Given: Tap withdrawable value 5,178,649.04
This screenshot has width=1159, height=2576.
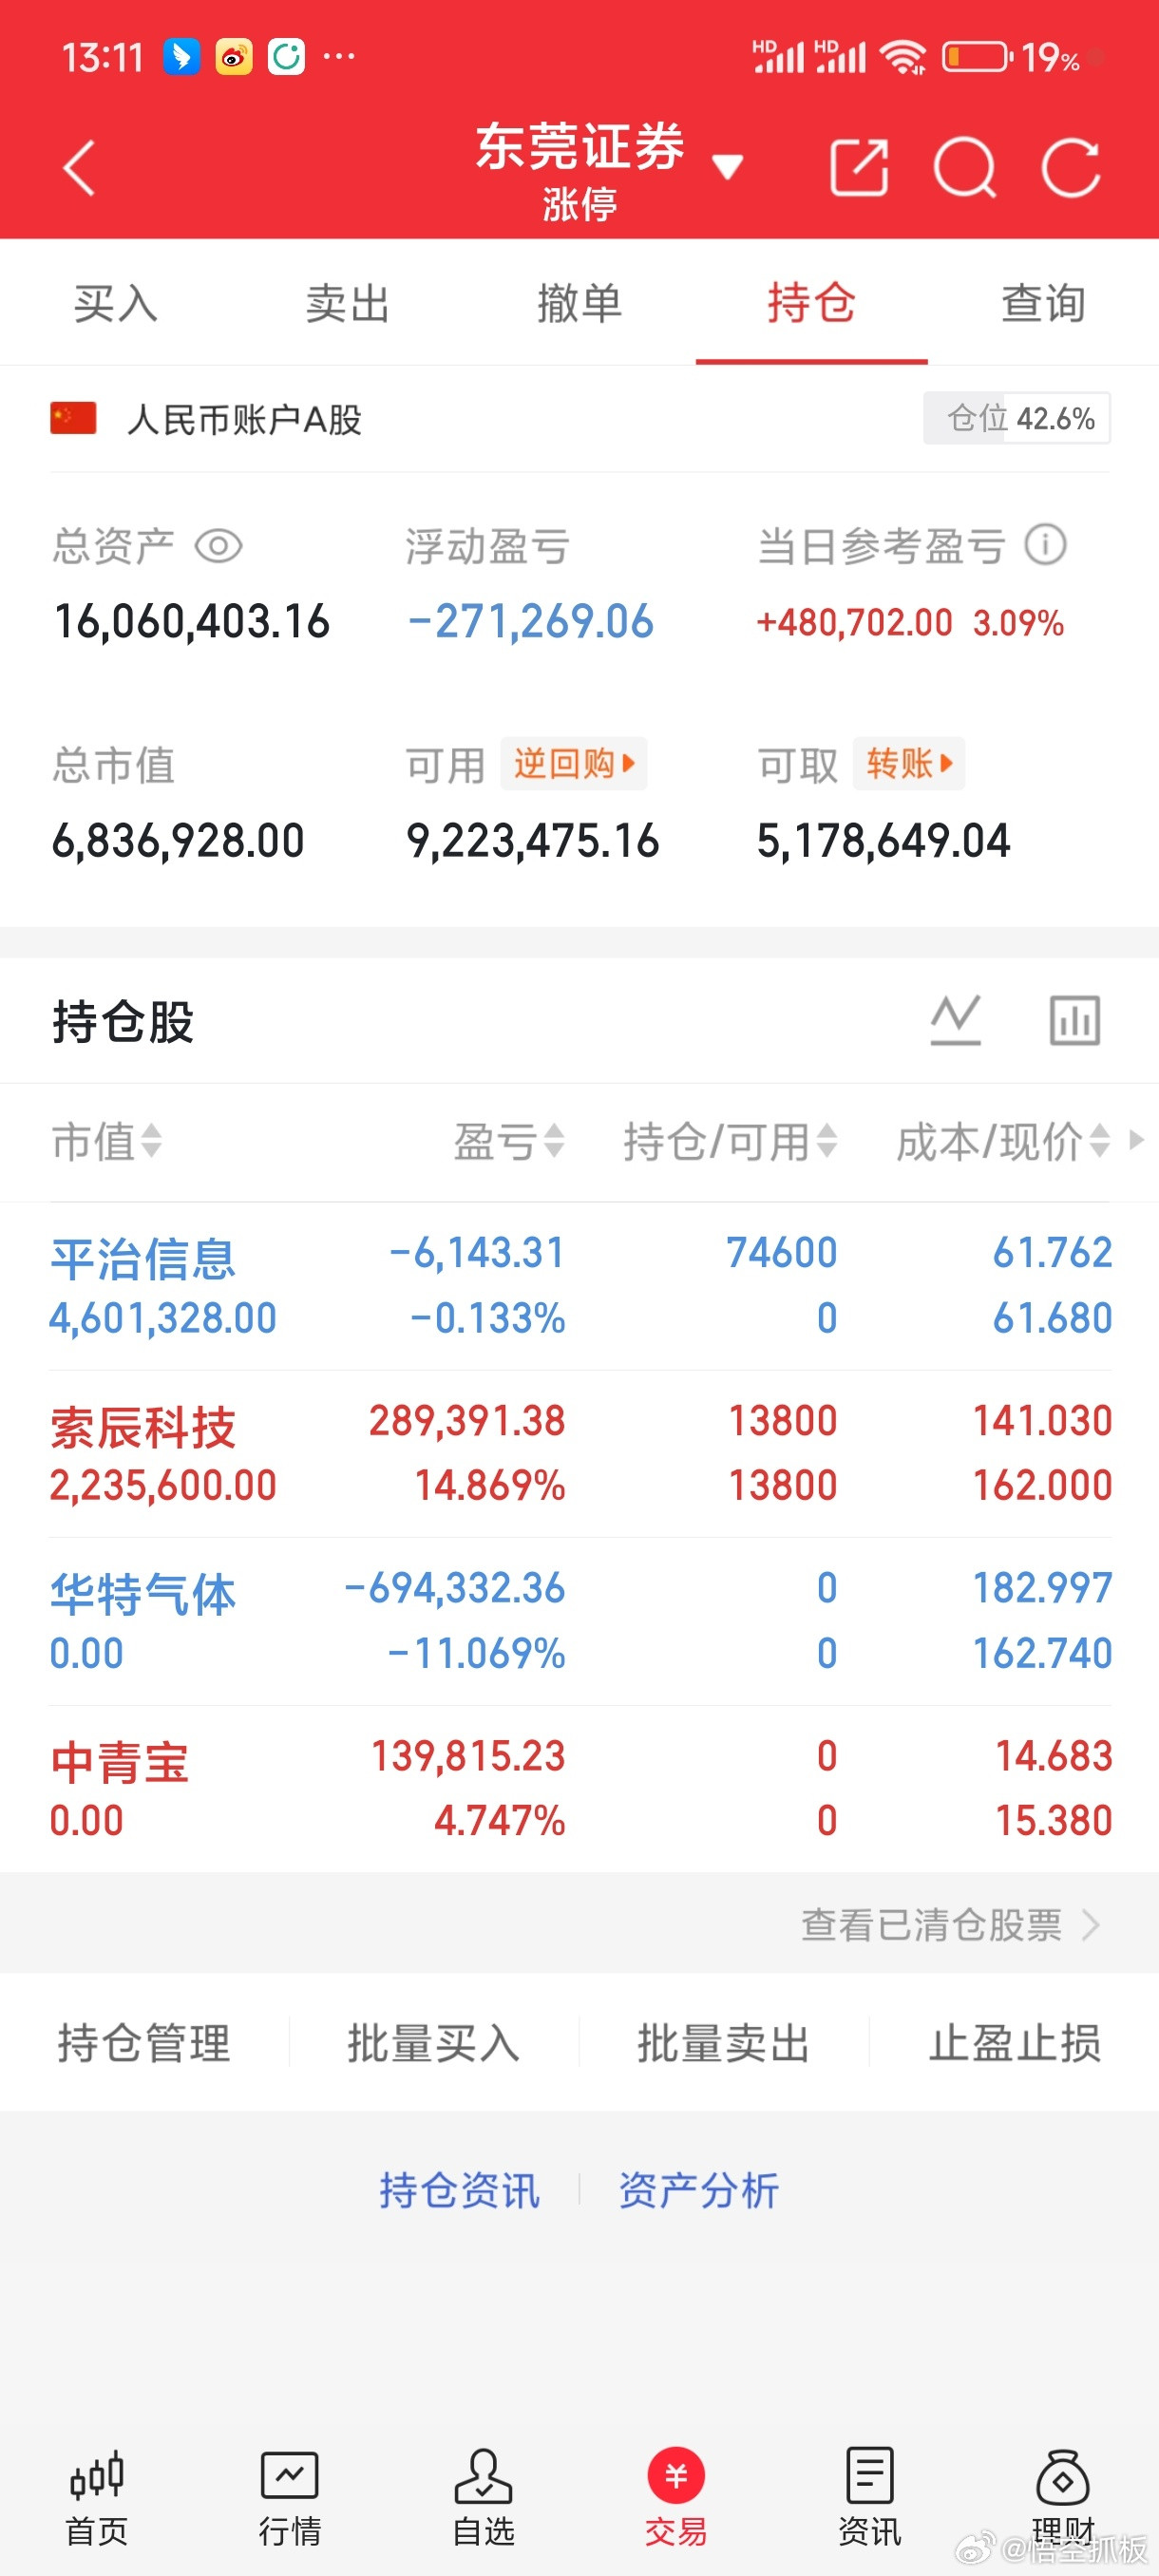Looking at the screenshot, I should pyautogui.click(x=884, y=840).
